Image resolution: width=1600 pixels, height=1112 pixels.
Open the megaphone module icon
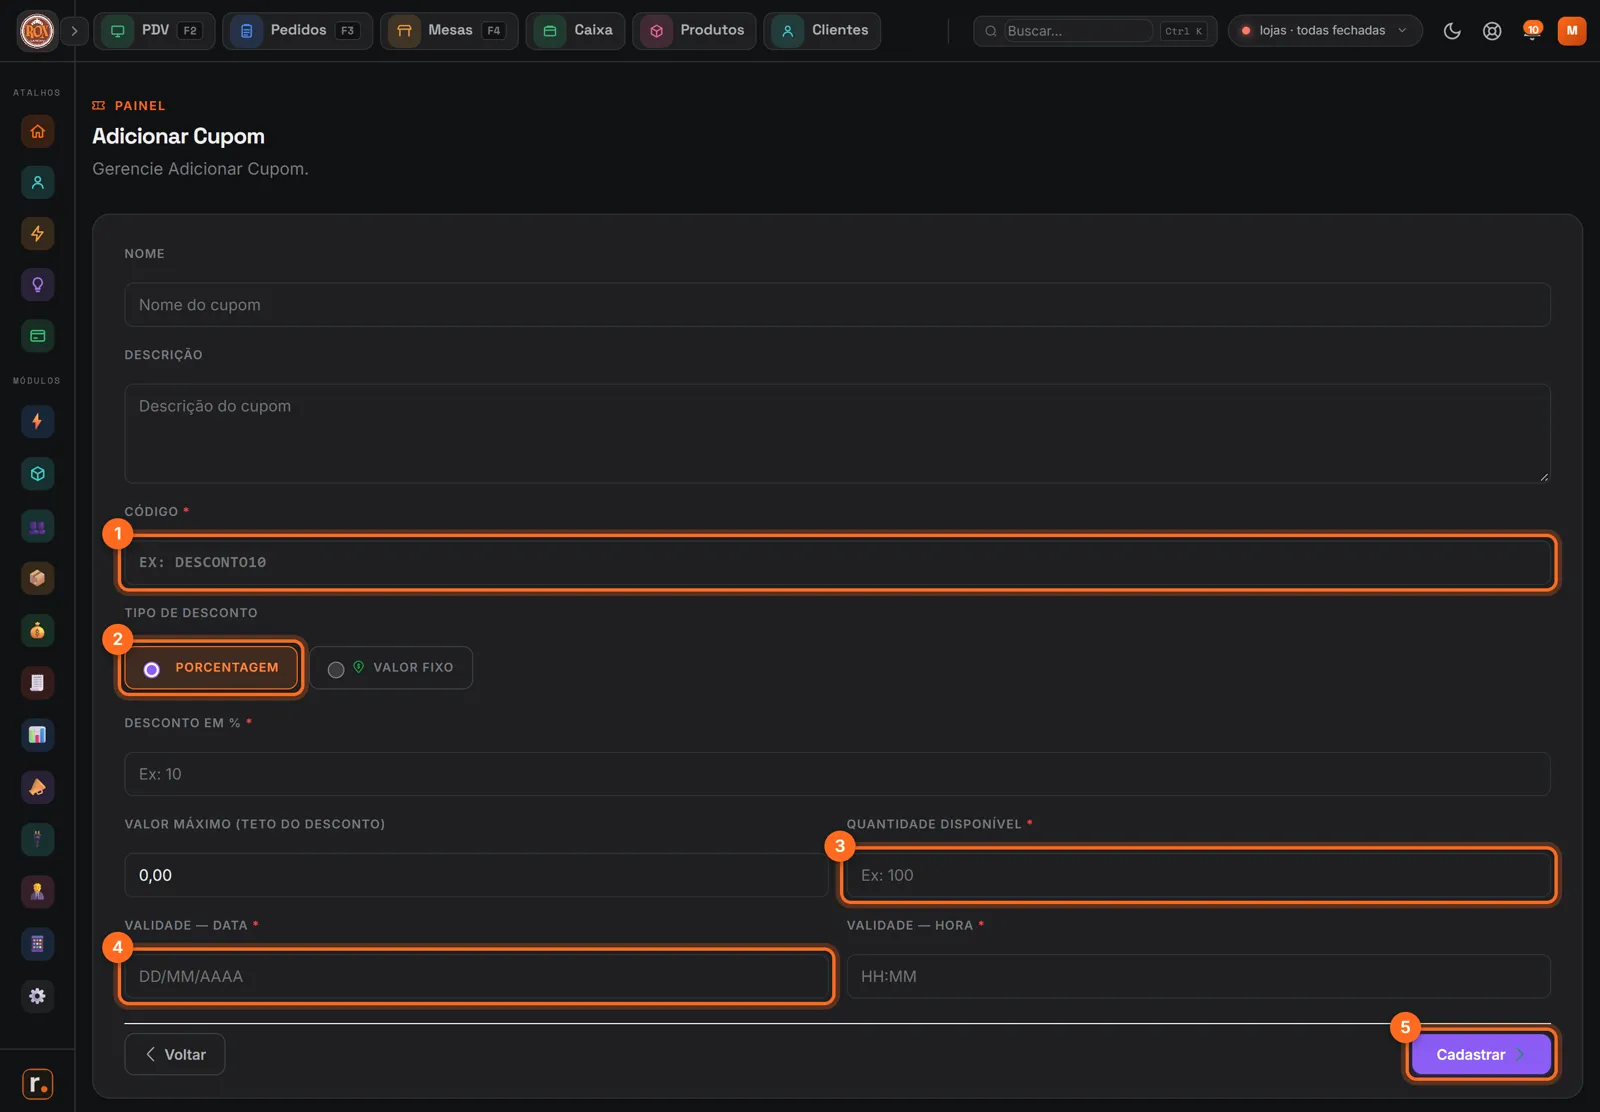click(37, 787)
